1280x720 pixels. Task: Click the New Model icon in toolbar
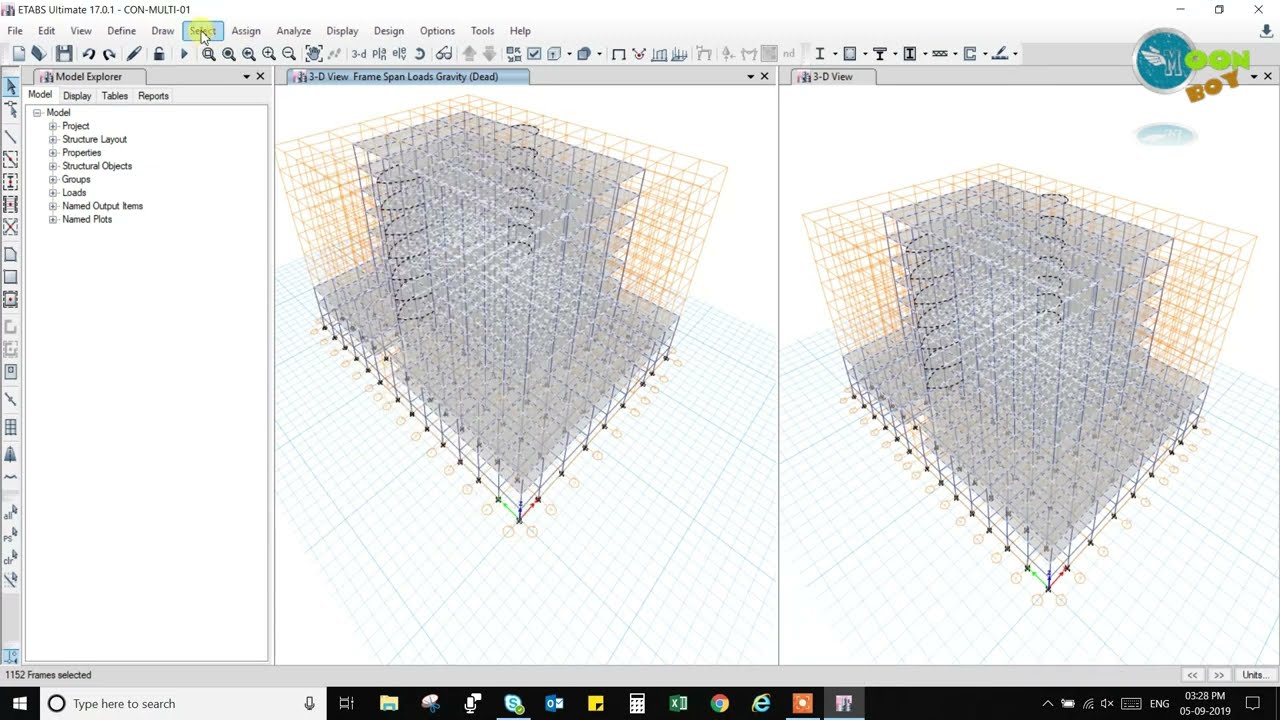tap(18, 54)
